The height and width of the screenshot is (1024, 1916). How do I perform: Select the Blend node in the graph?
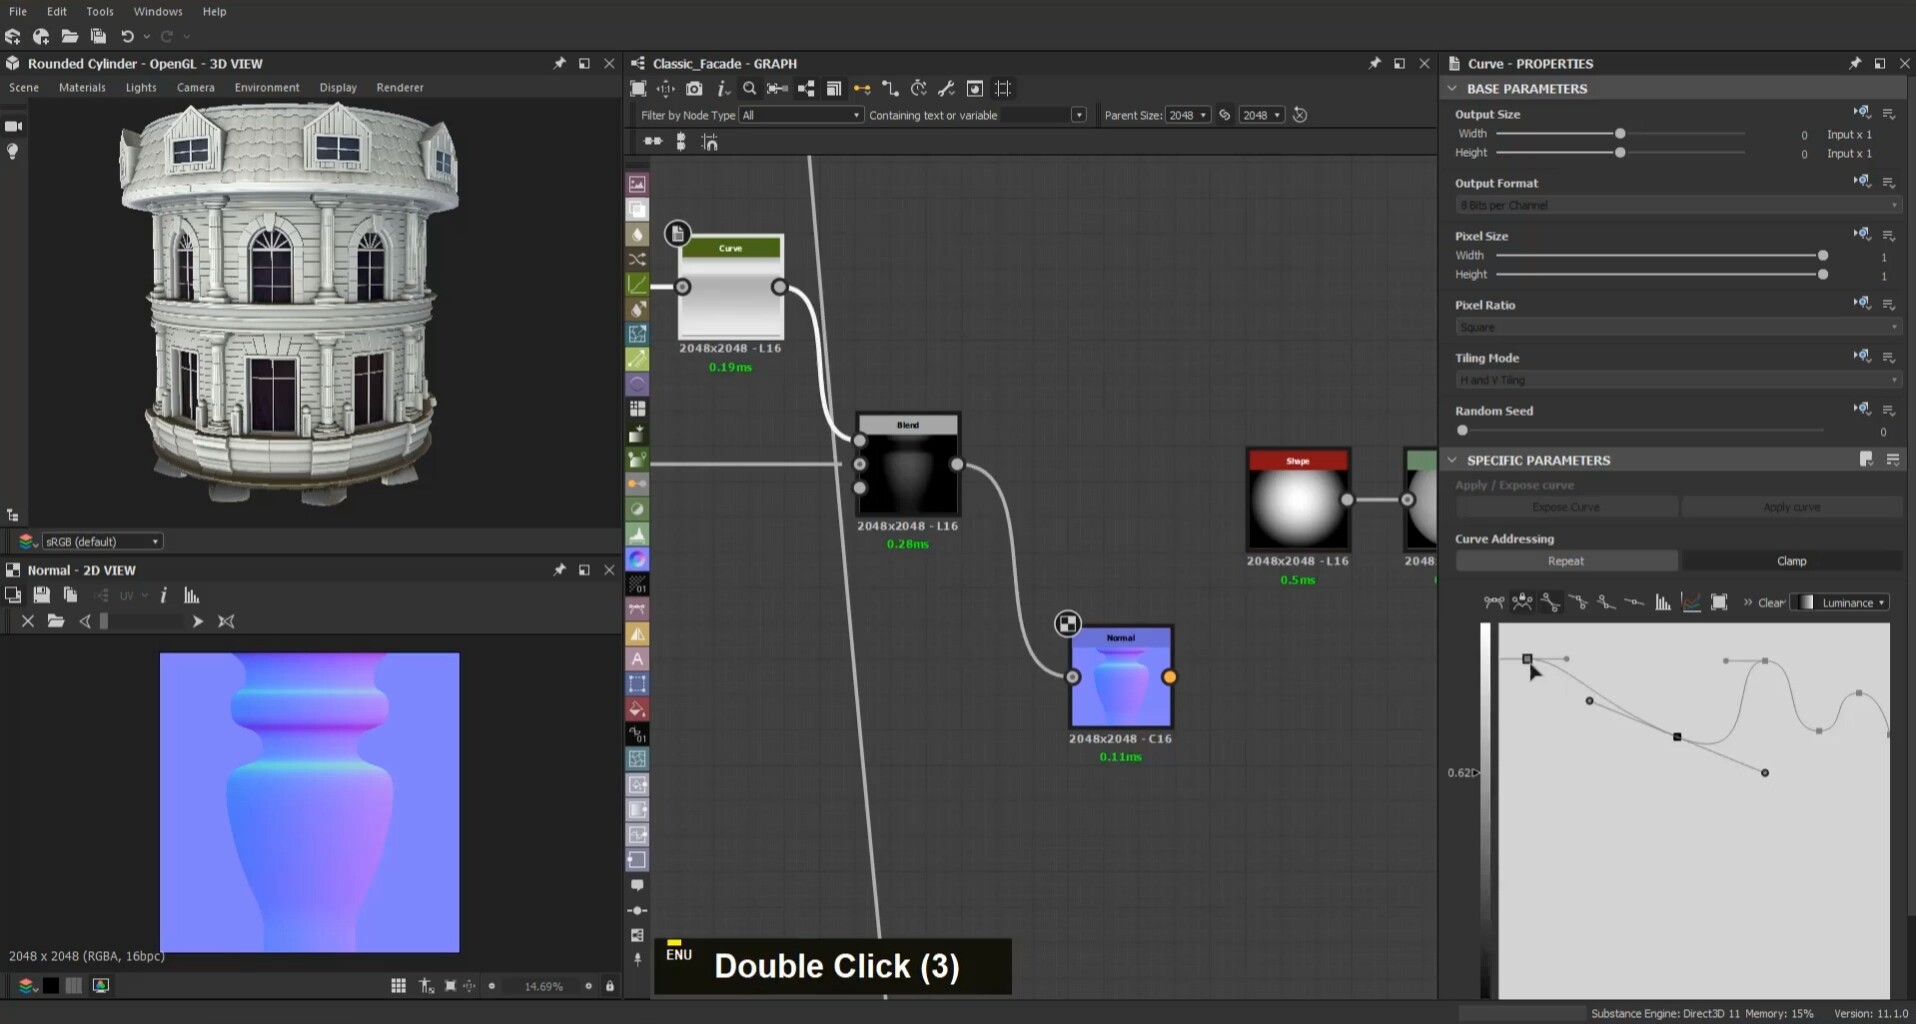(908, 468)
